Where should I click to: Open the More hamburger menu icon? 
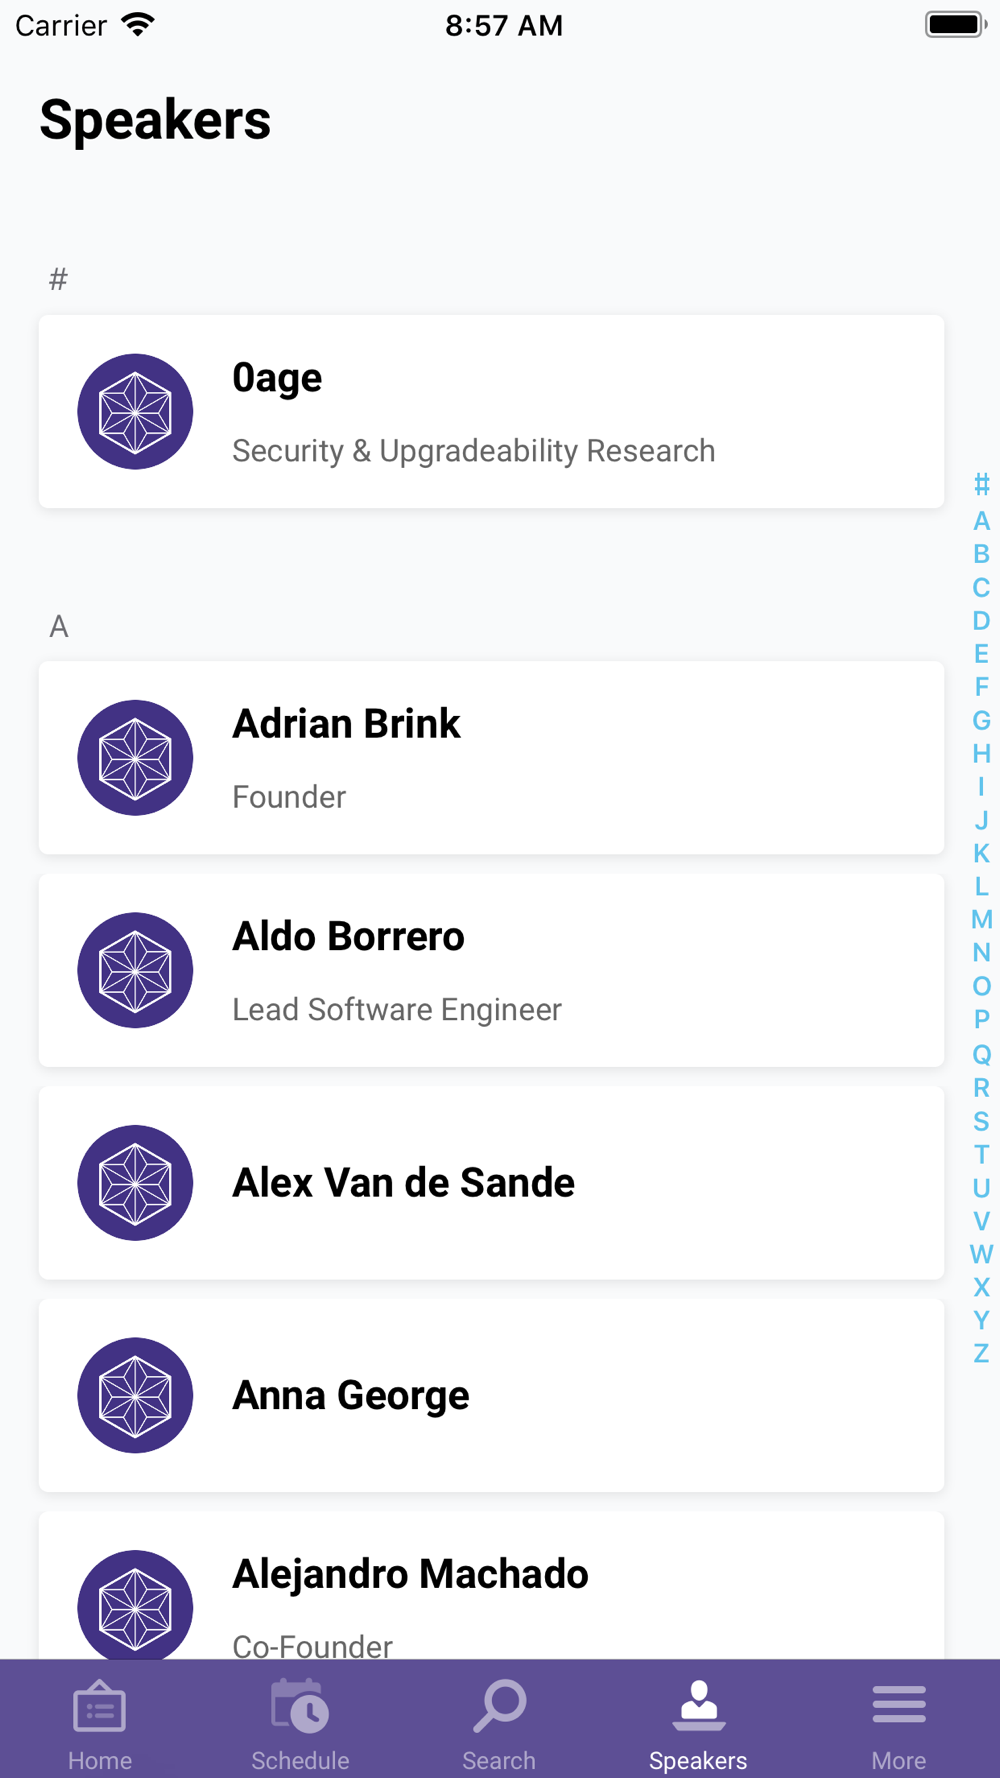[898, 1705]
